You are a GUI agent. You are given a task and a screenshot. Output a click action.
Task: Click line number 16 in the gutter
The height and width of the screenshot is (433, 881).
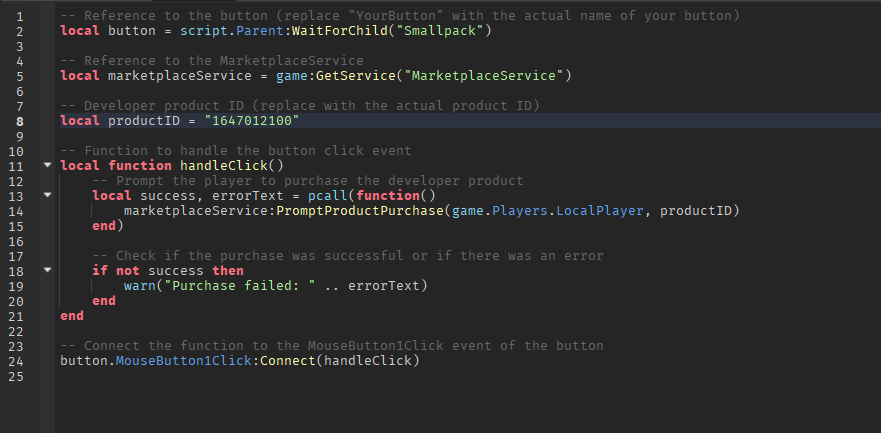click(16, 241)
